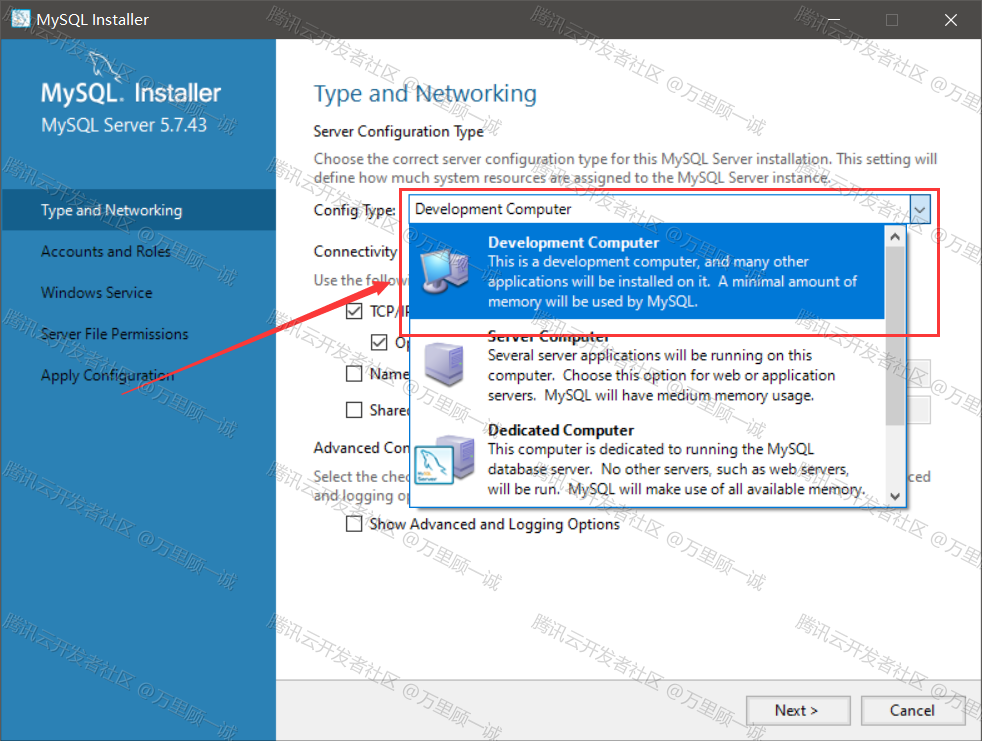This screenshot has height=741, width=982.
Task: Click the MySQL dolphin logo in the sidebar
Action: (x=105, y=67)
